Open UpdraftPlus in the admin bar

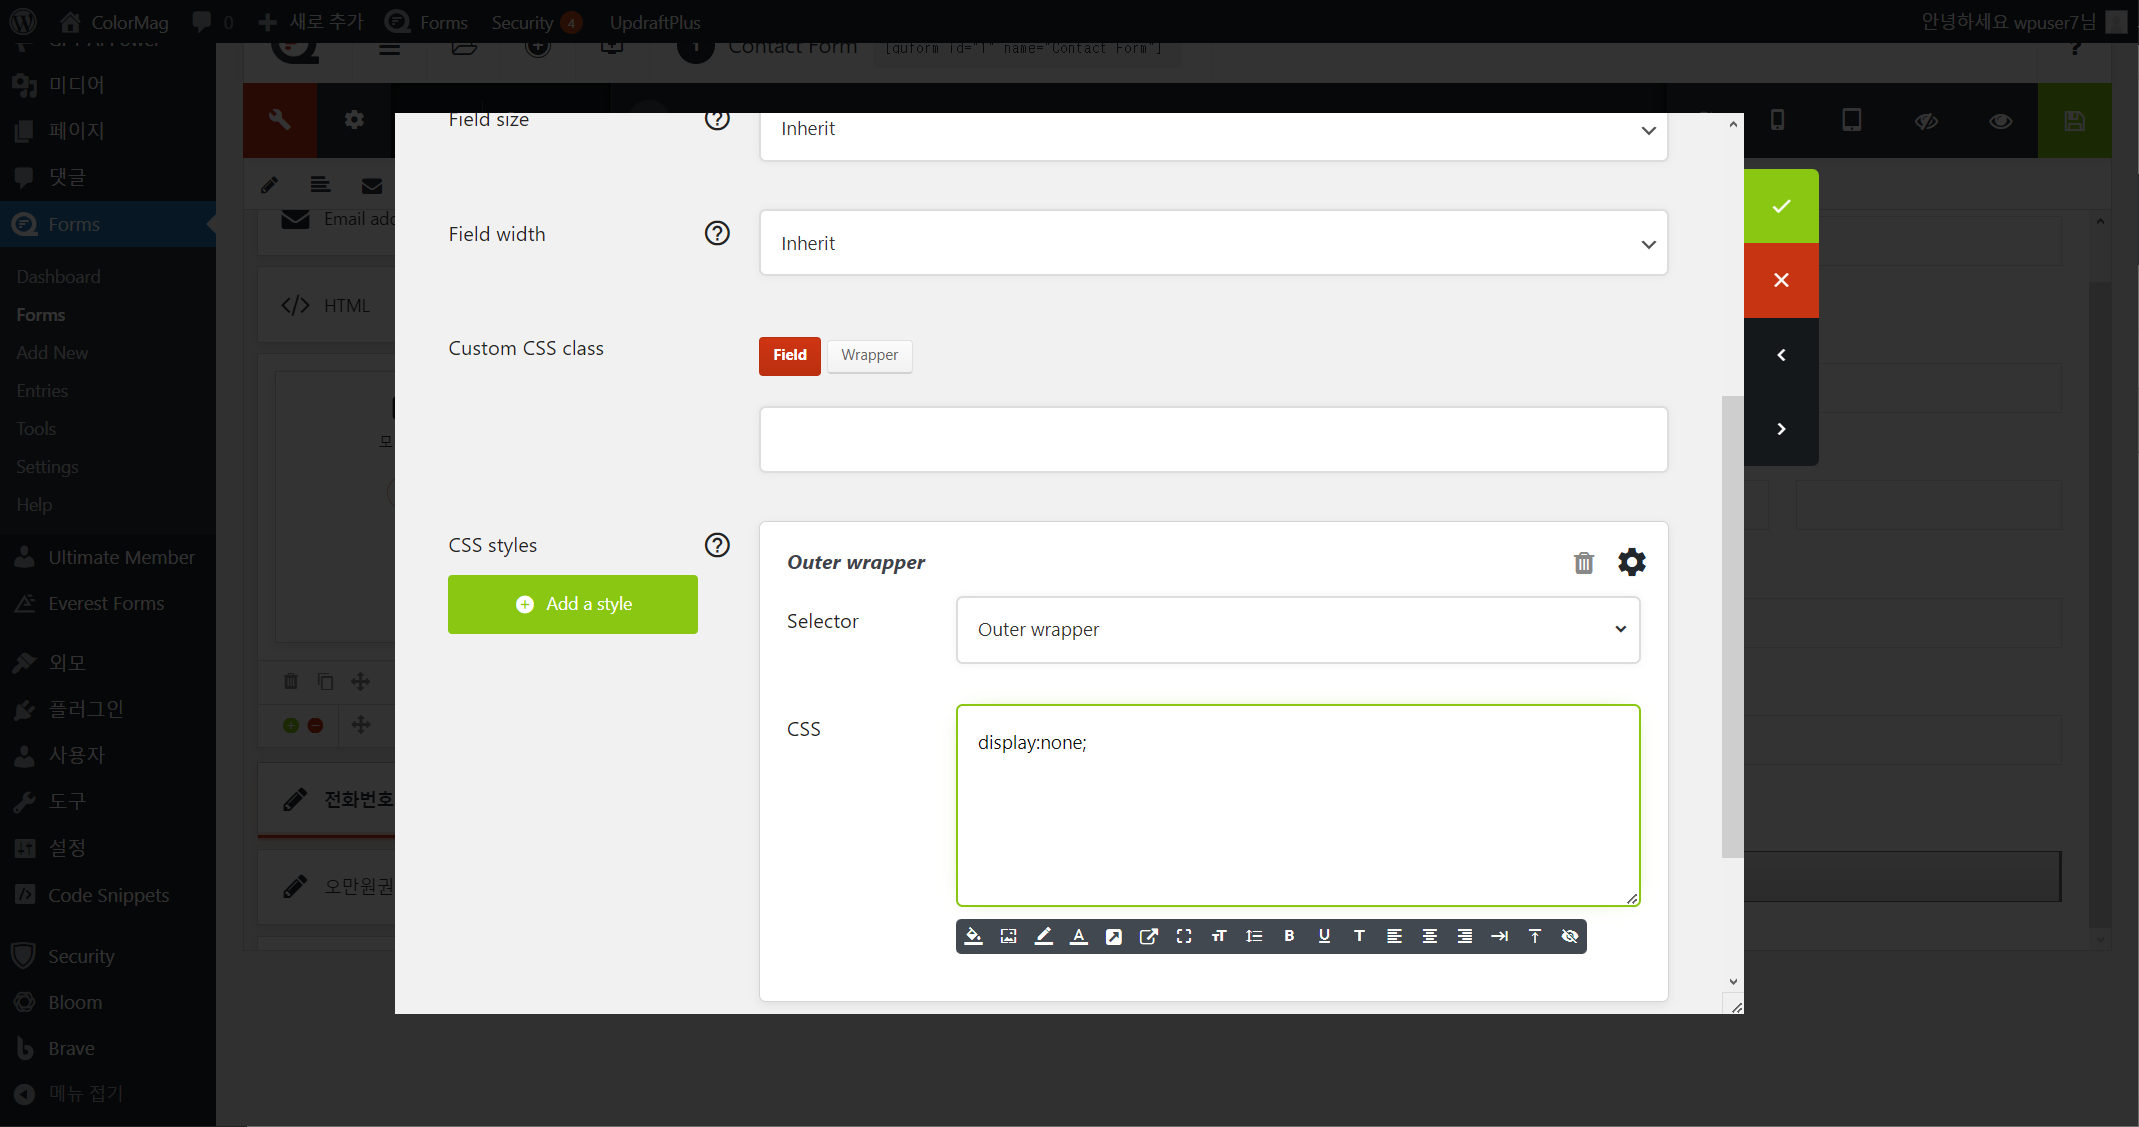pos(654,22)
